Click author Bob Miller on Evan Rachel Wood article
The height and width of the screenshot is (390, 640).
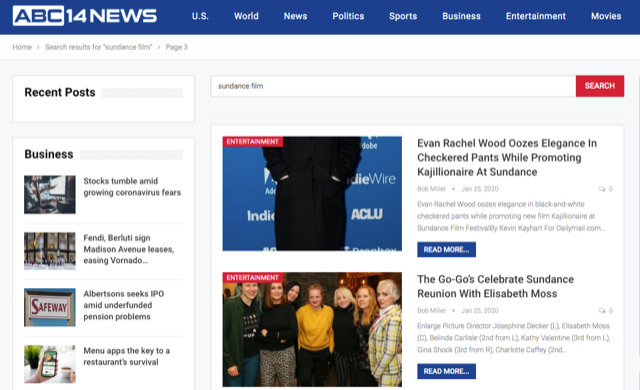pyautogui.click(x=431, y=189)
